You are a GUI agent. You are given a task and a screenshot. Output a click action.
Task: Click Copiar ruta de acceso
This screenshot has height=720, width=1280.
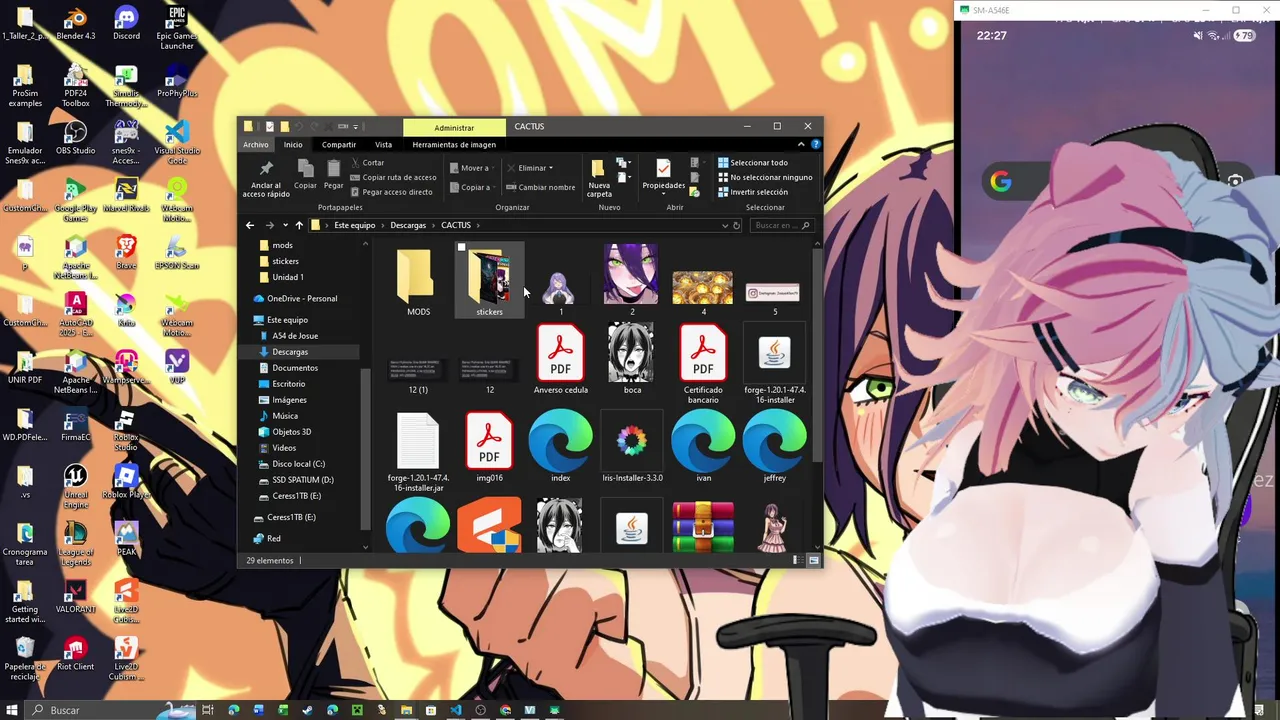point(392,177)
